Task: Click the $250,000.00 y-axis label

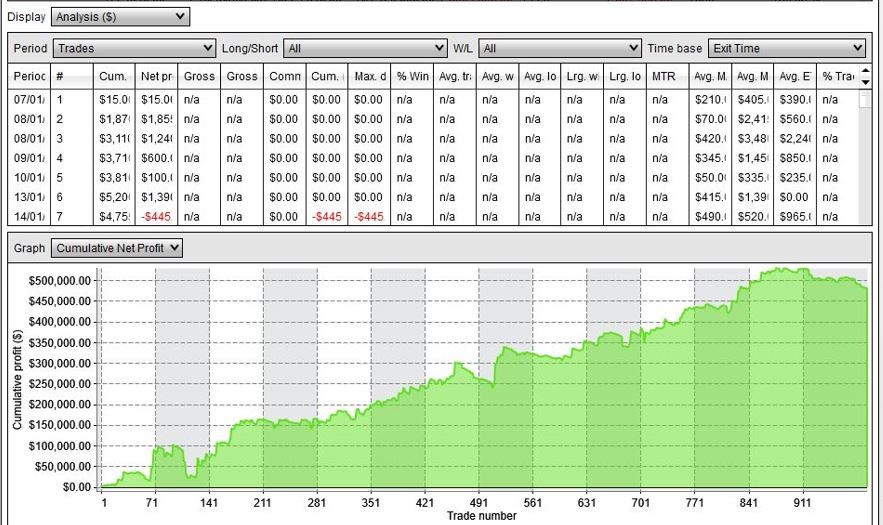Action: click(60, 384)
